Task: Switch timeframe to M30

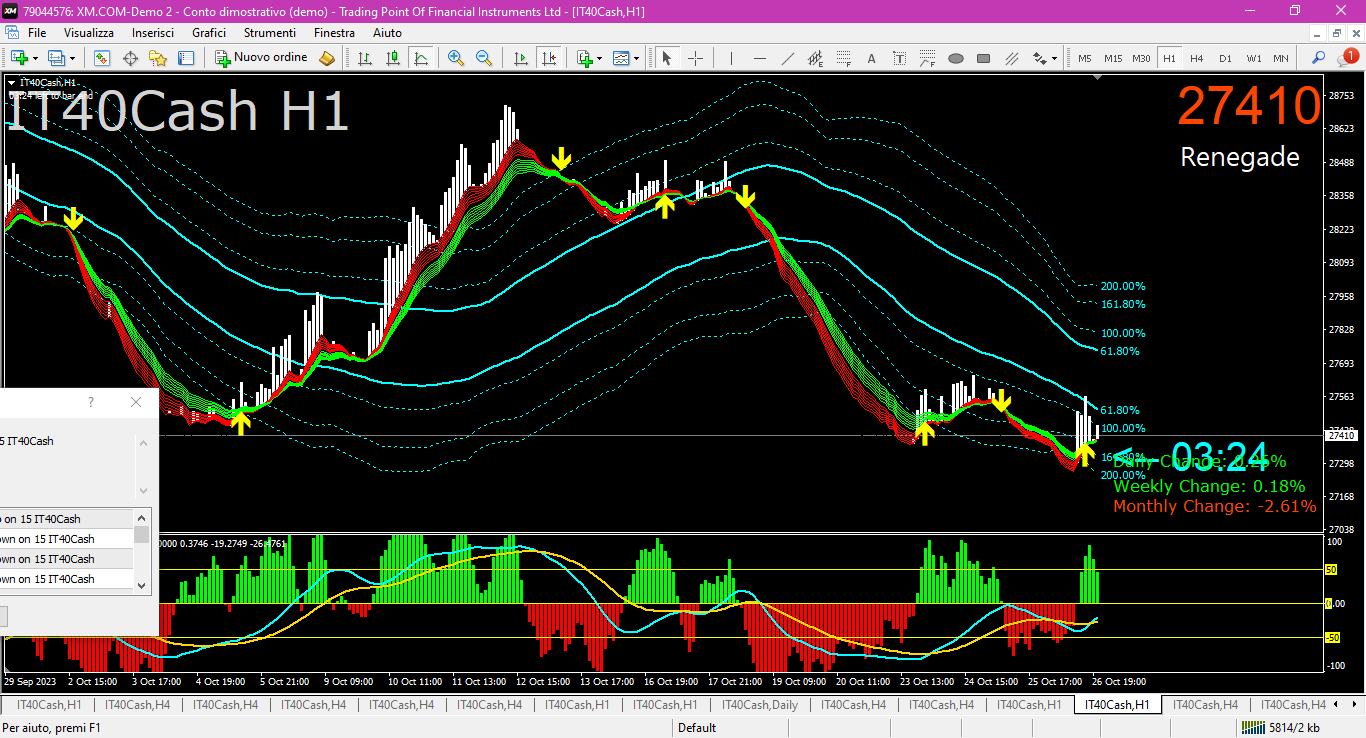Action: [x=1141, y=58]
